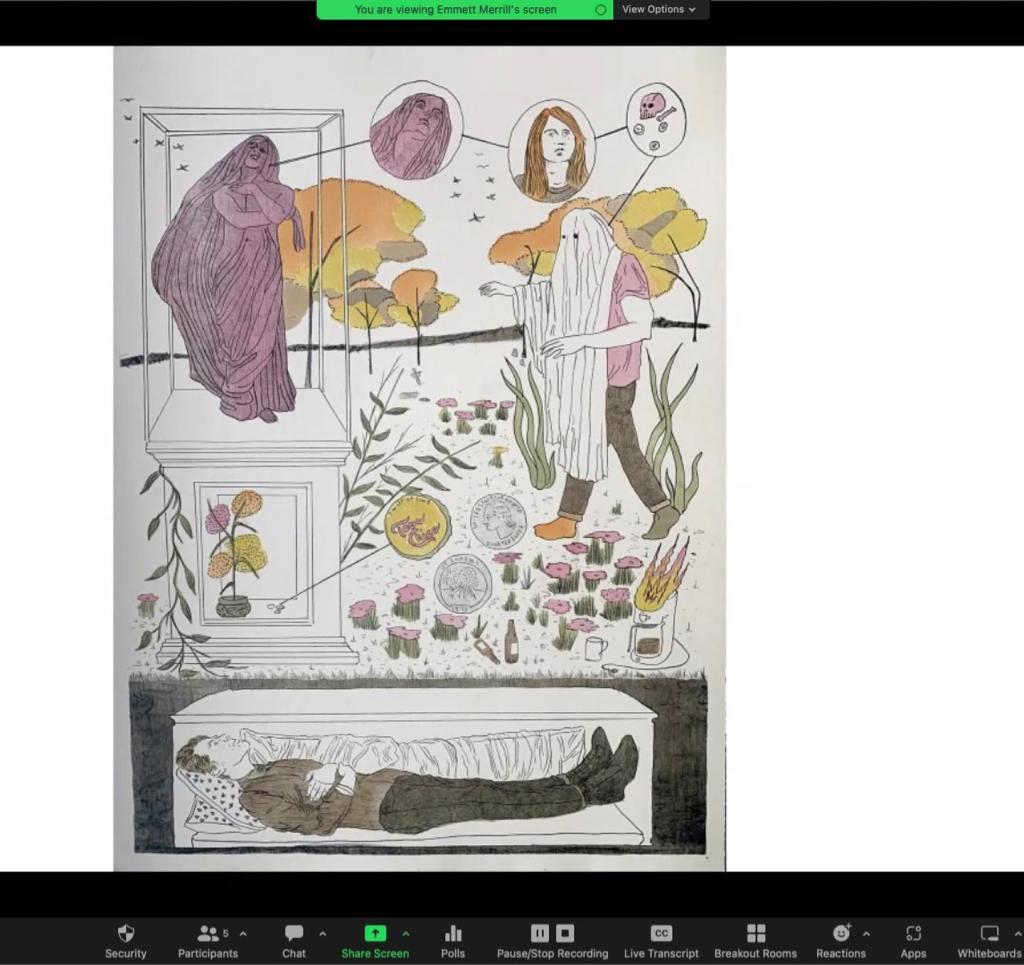Expand the Share Screen options arrow
Image resolution: width=1024 pixels, height=965 pixels.
(405, 933)
